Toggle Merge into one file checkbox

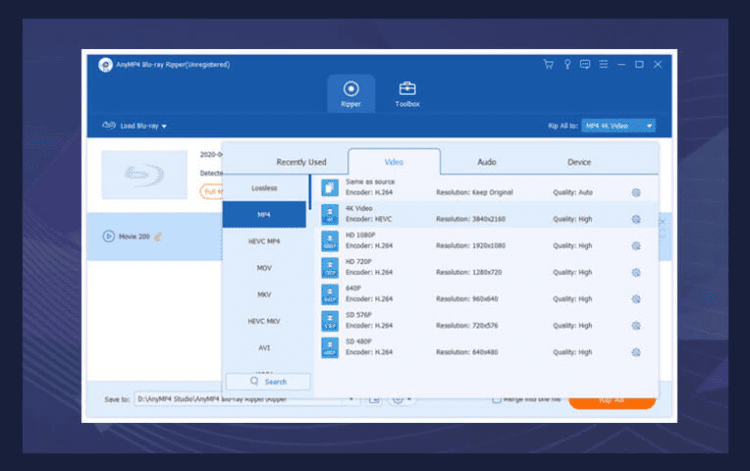[497, 399]
